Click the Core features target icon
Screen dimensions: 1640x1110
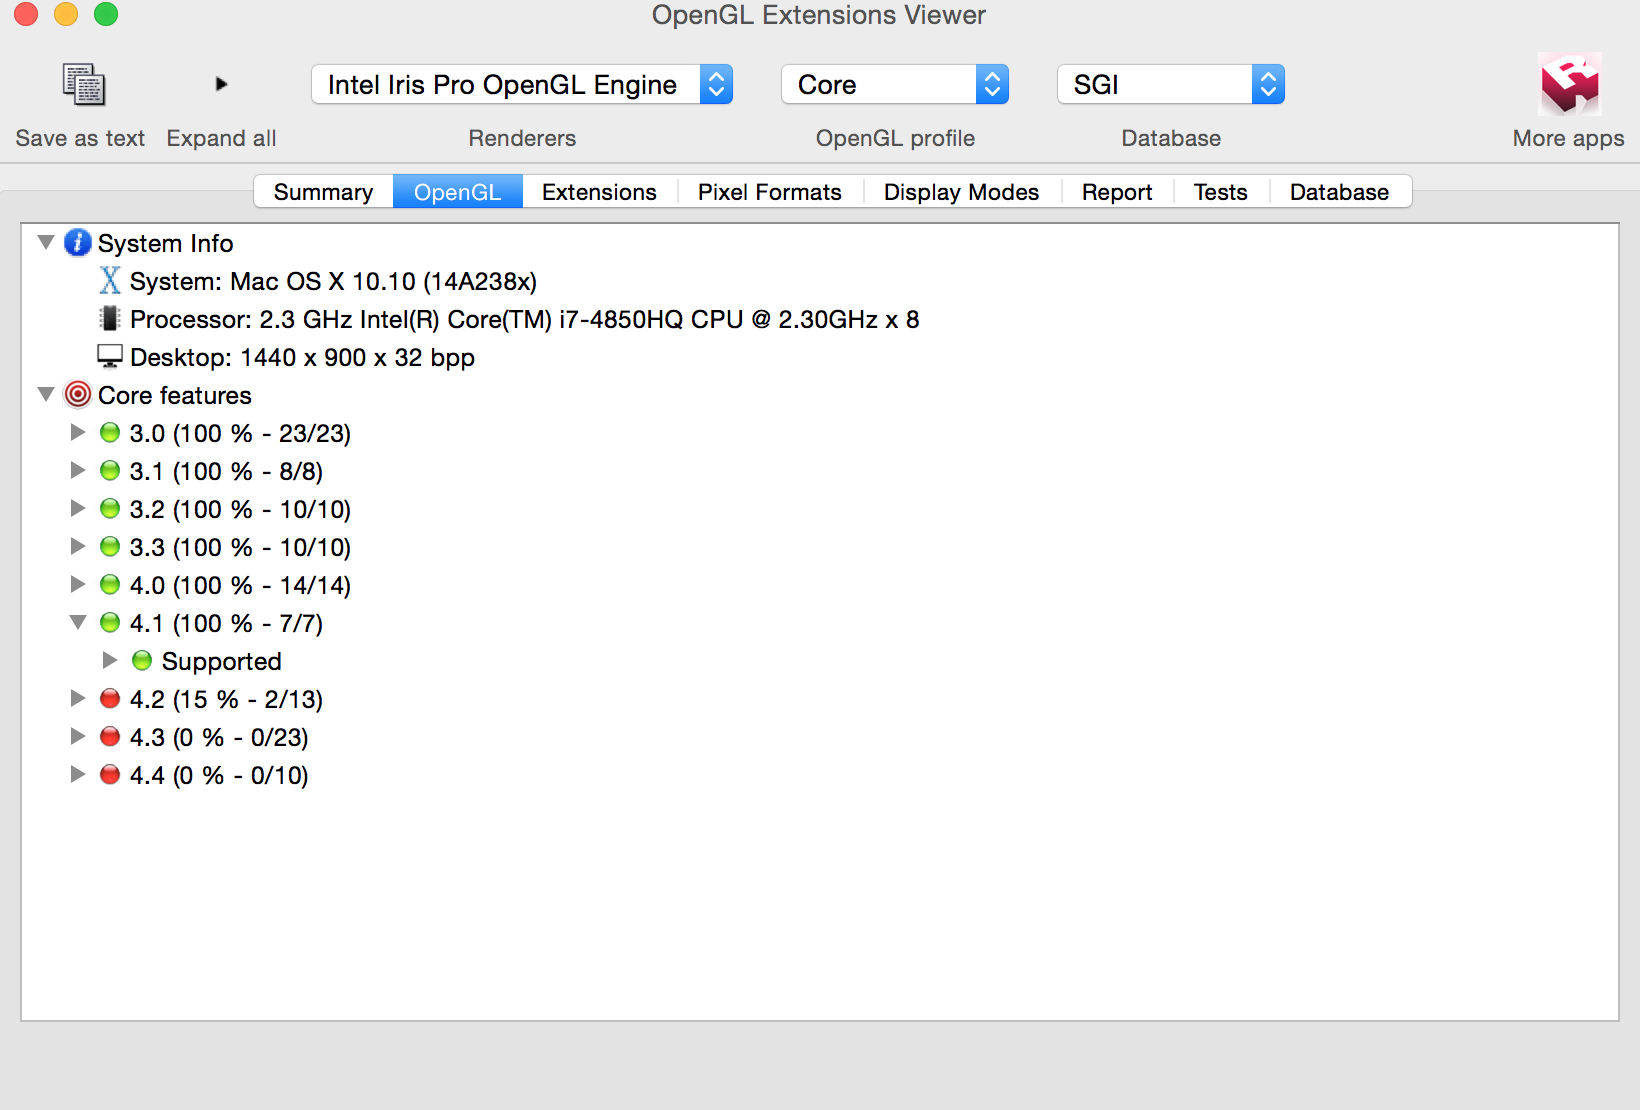pyautogui.click(x=78, y=395)
